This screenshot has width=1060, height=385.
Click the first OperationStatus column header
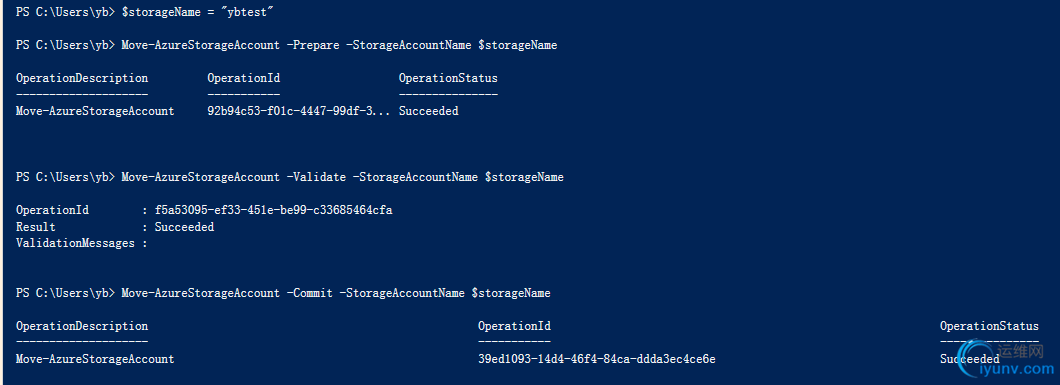pos(448,78)
